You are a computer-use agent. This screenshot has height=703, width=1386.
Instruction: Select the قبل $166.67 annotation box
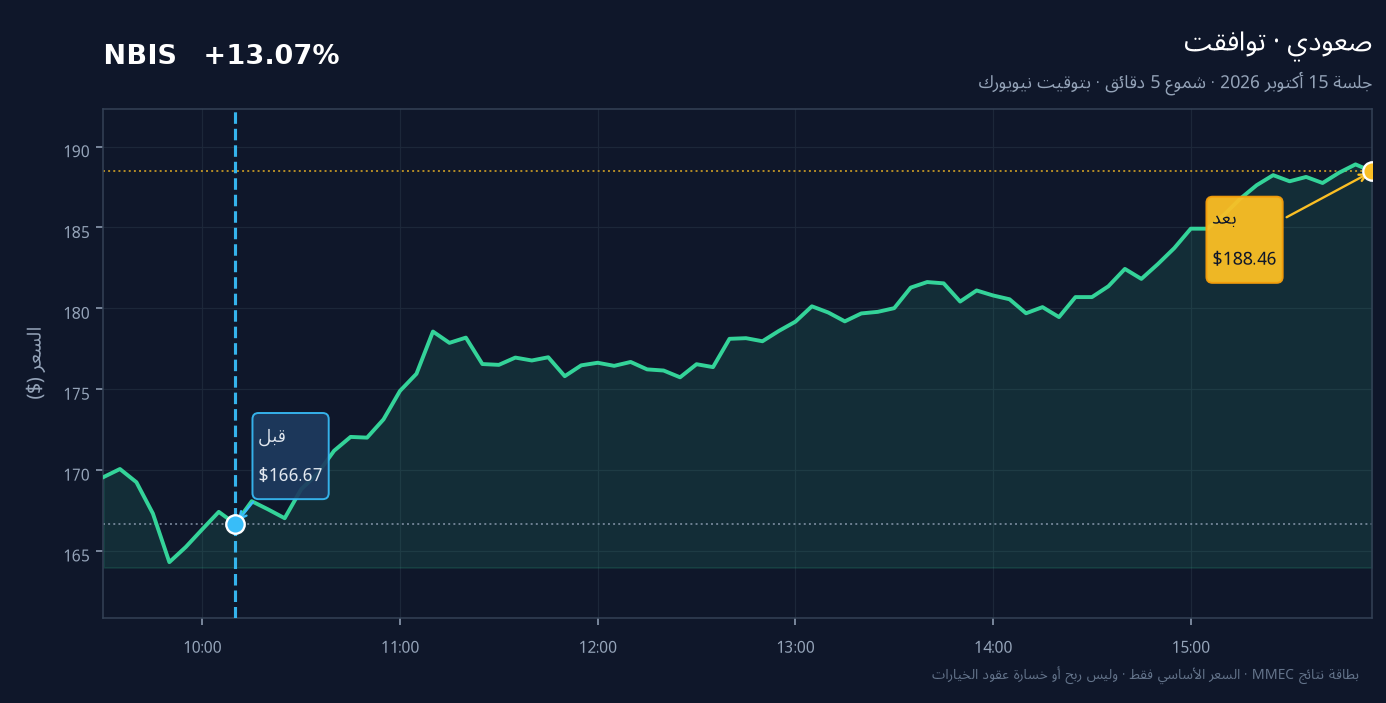point(290,456)
